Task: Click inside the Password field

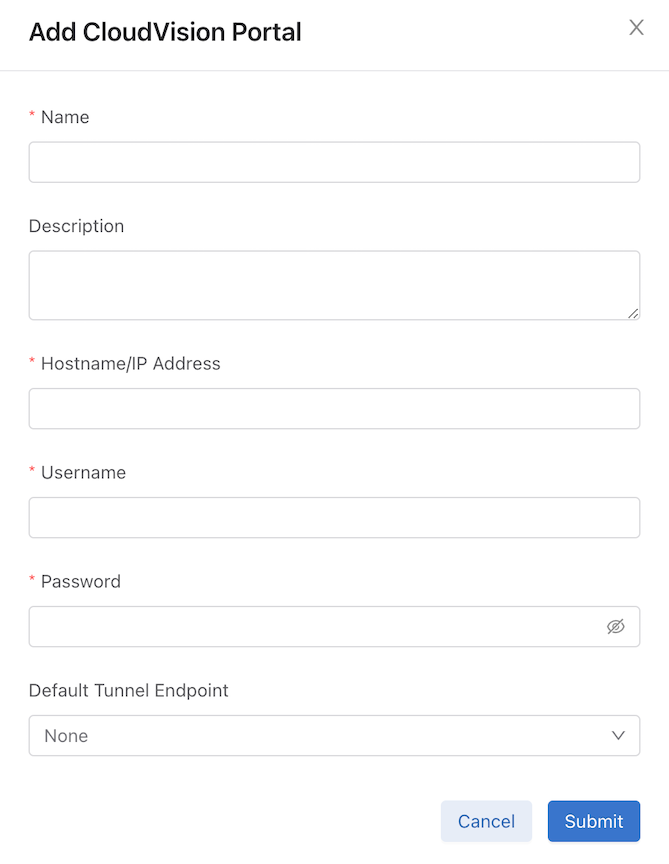Action: (317, 627)
